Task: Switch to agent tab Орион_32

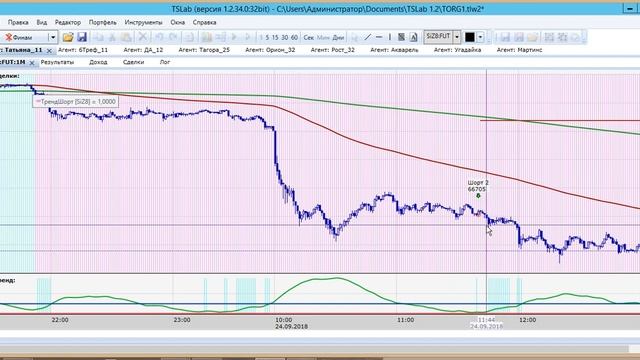Action: click(270, 50)
